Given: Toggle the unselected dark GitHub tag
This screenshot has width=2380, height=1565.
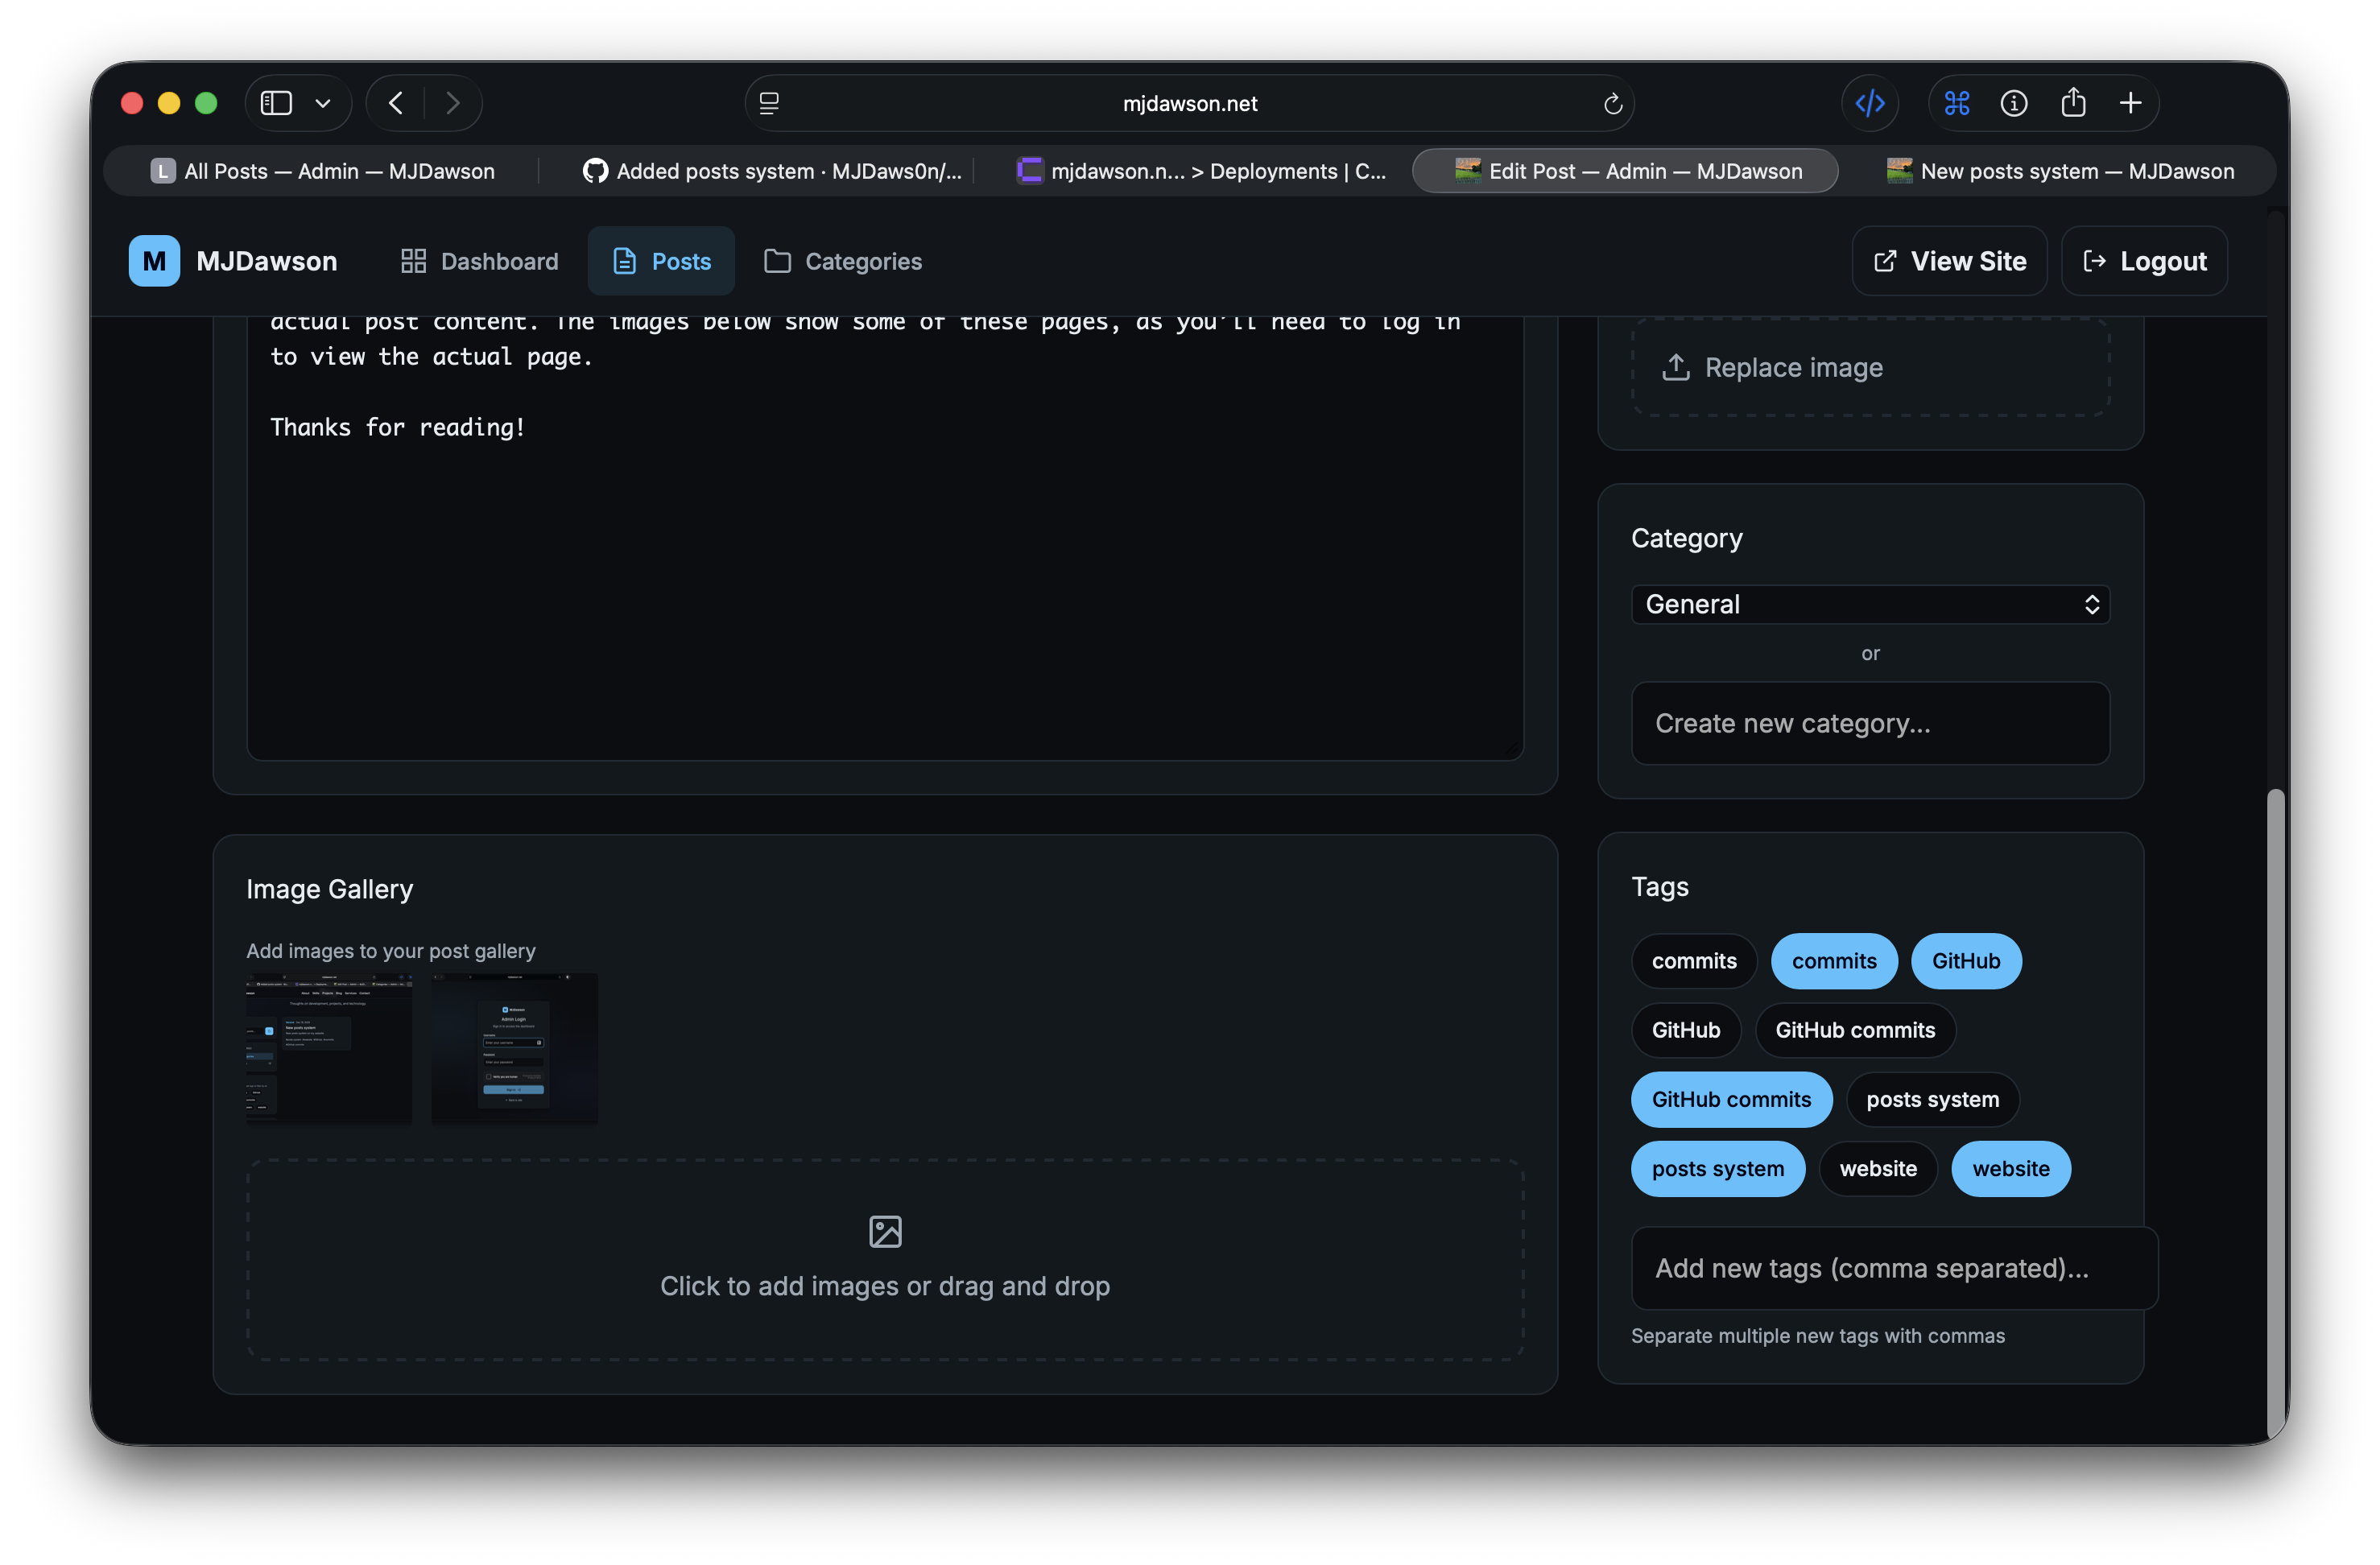Looking at the screenshot, I should coord(1685,1030).
